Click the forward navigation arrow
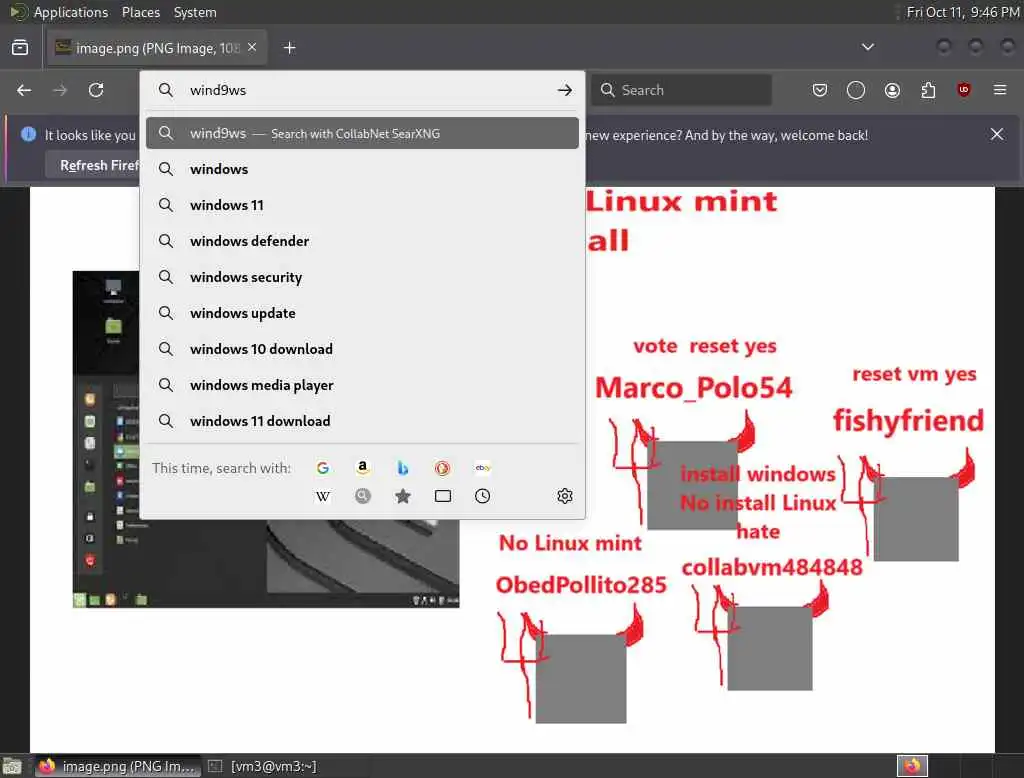1024x778 pixels. (x=60, y=90)
